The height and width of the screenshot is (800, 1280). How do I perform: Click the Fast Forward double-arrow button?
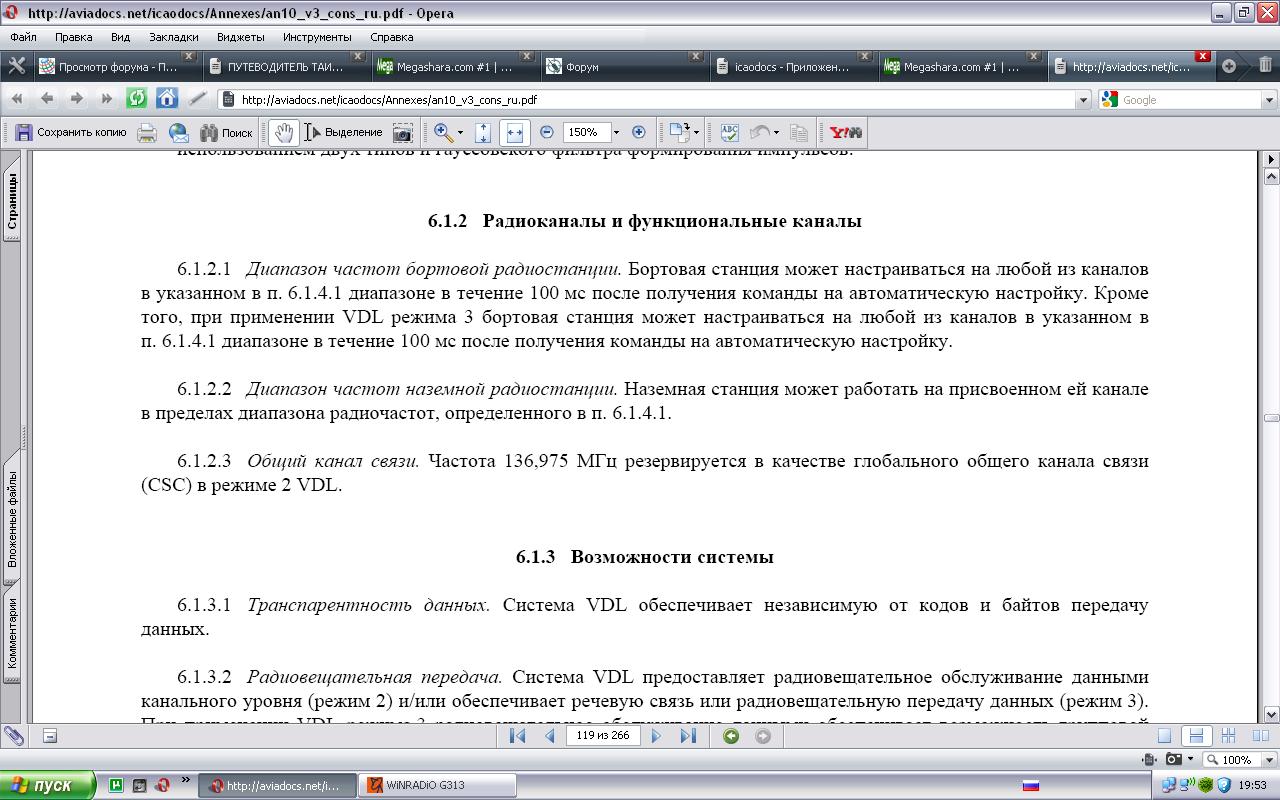click(x=107, y=99)
